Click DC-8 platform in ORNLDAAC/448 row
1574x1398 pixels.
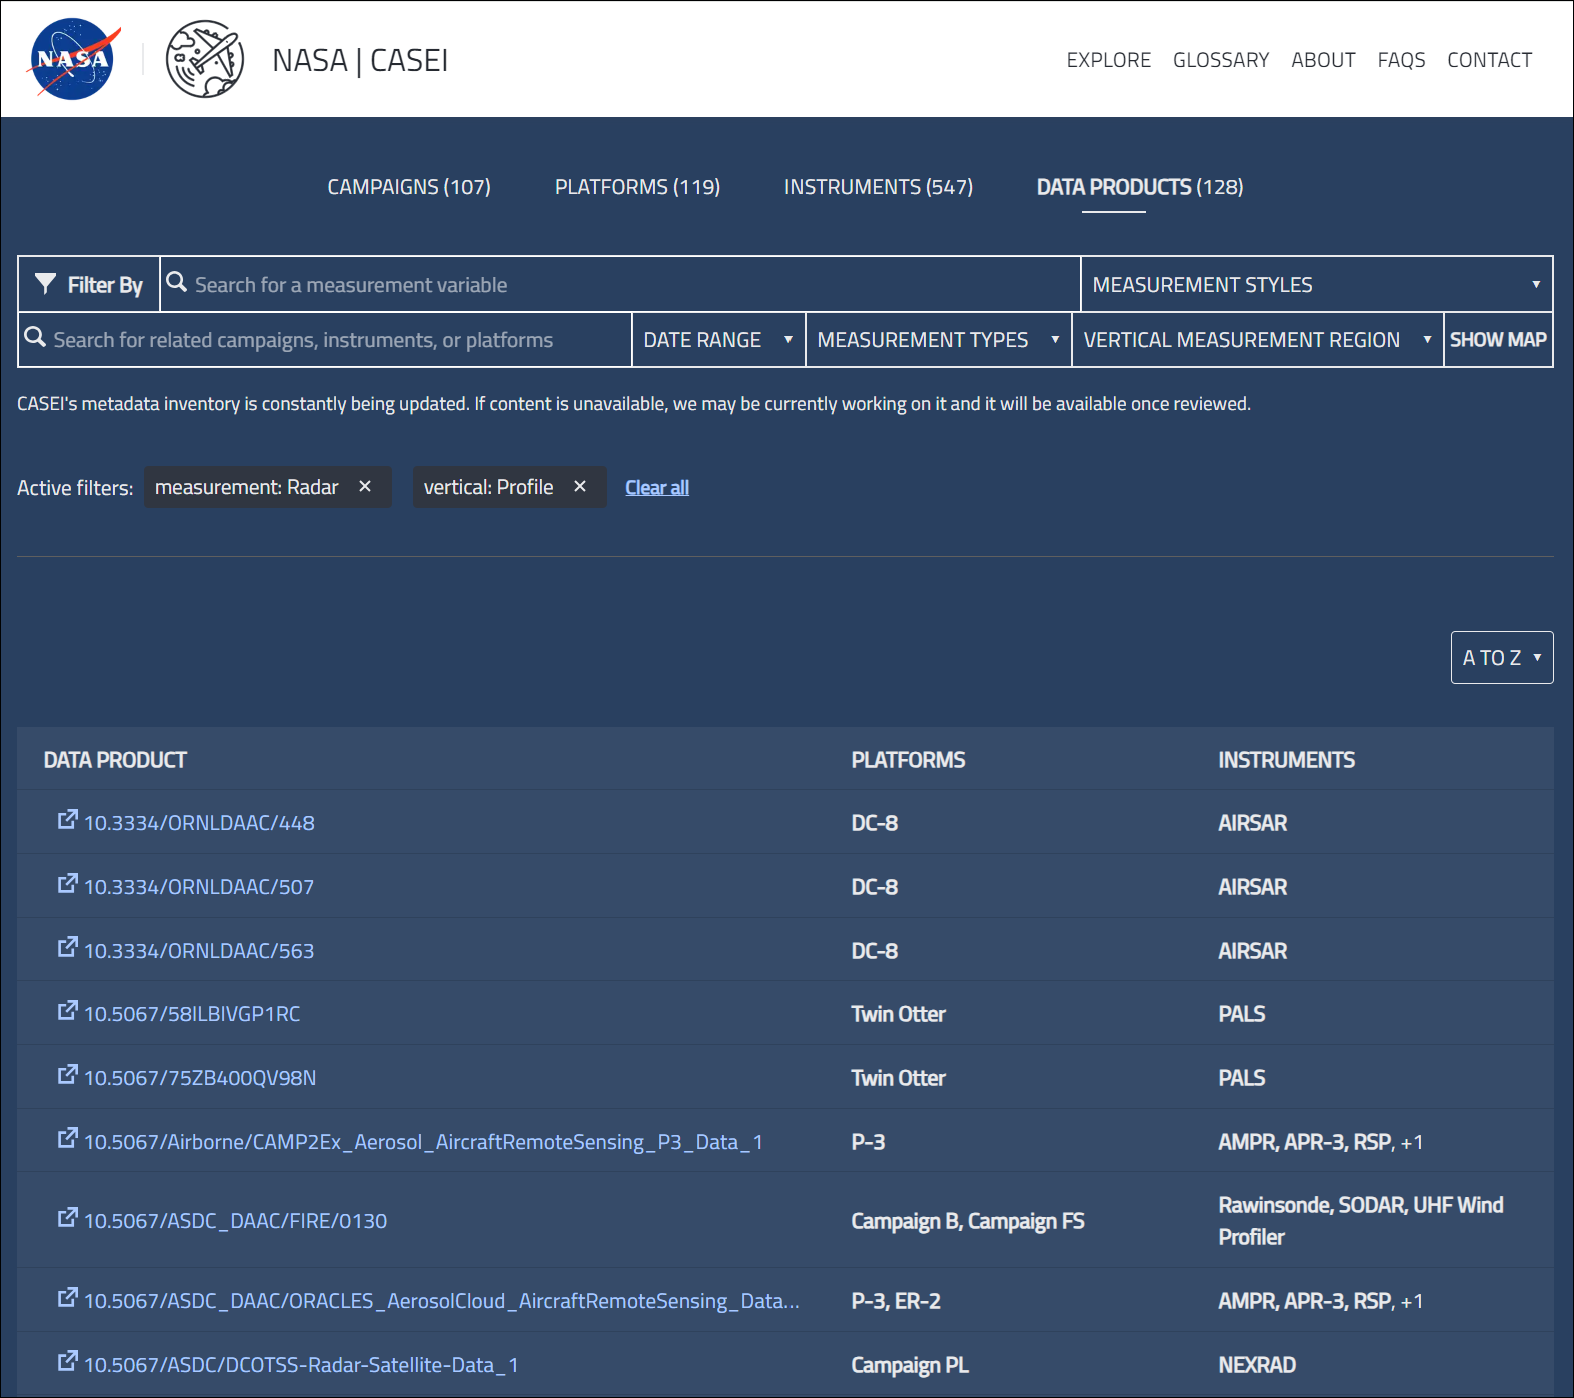874,823
